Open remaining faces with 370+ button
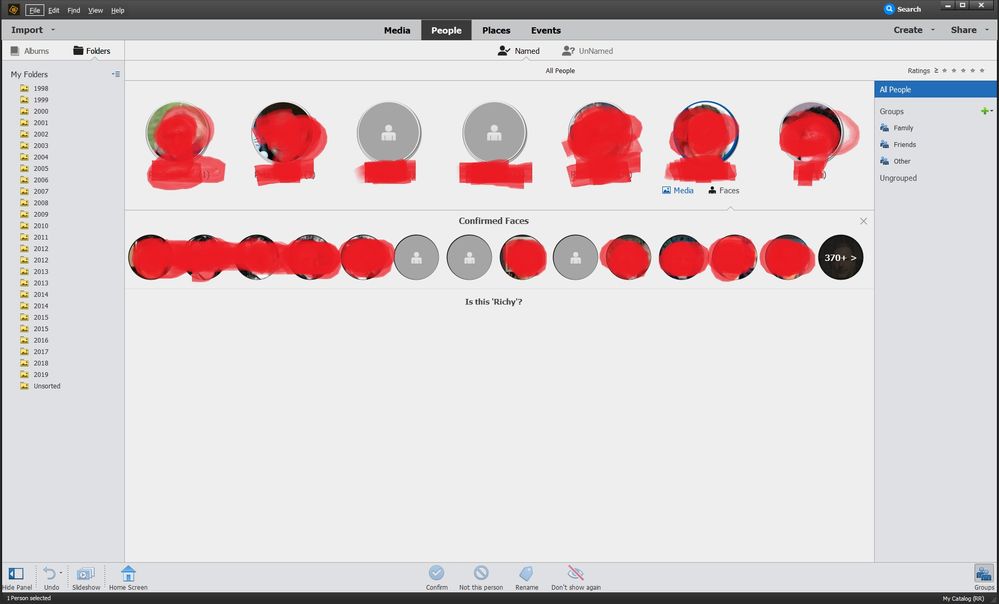This screenshot has height=604, width=999. [x=840, y=257]
